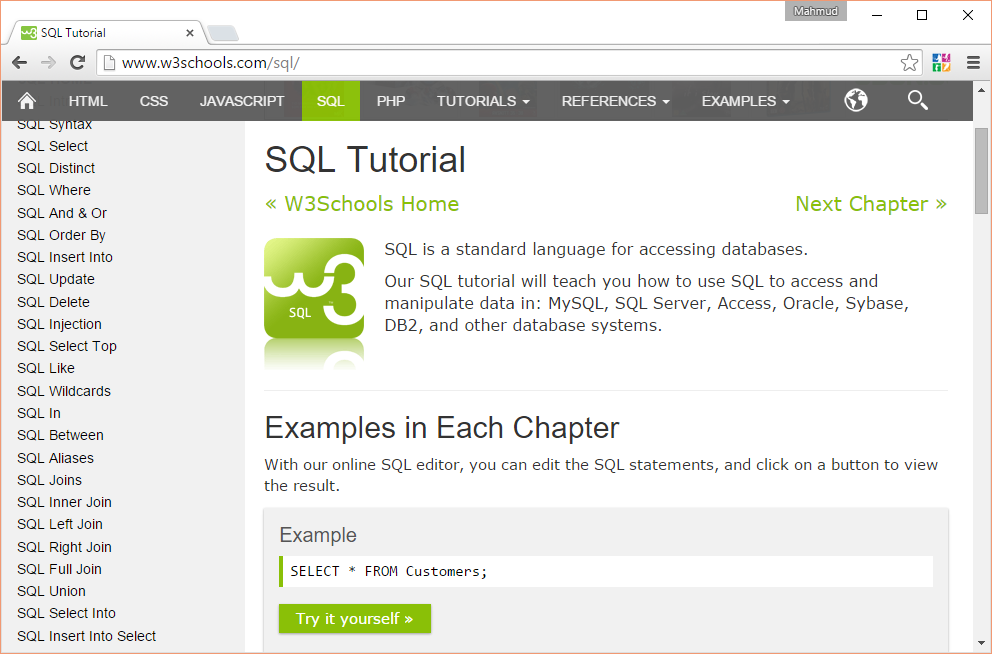992x654 pixels.
Task: Open SQL Update in sidebar
Action: (x=56, y=280)
